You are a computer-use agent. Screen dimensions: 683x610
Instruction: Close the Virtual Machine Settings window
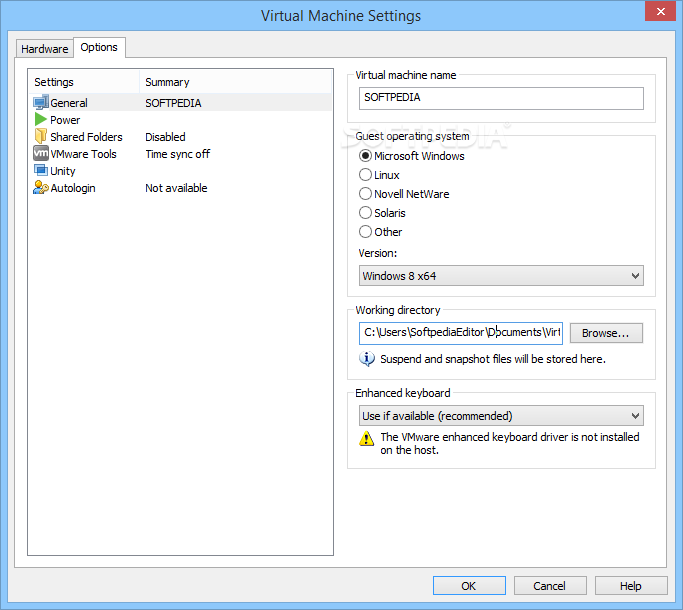(660, 11)
